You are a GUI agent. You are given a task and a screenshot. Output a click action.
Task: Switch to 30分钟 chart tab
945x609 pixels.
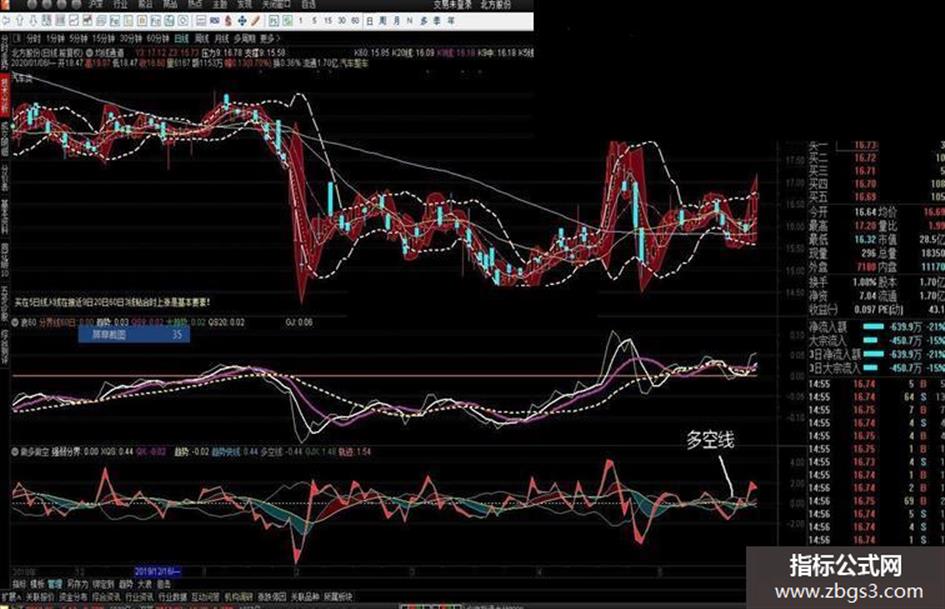131,38
